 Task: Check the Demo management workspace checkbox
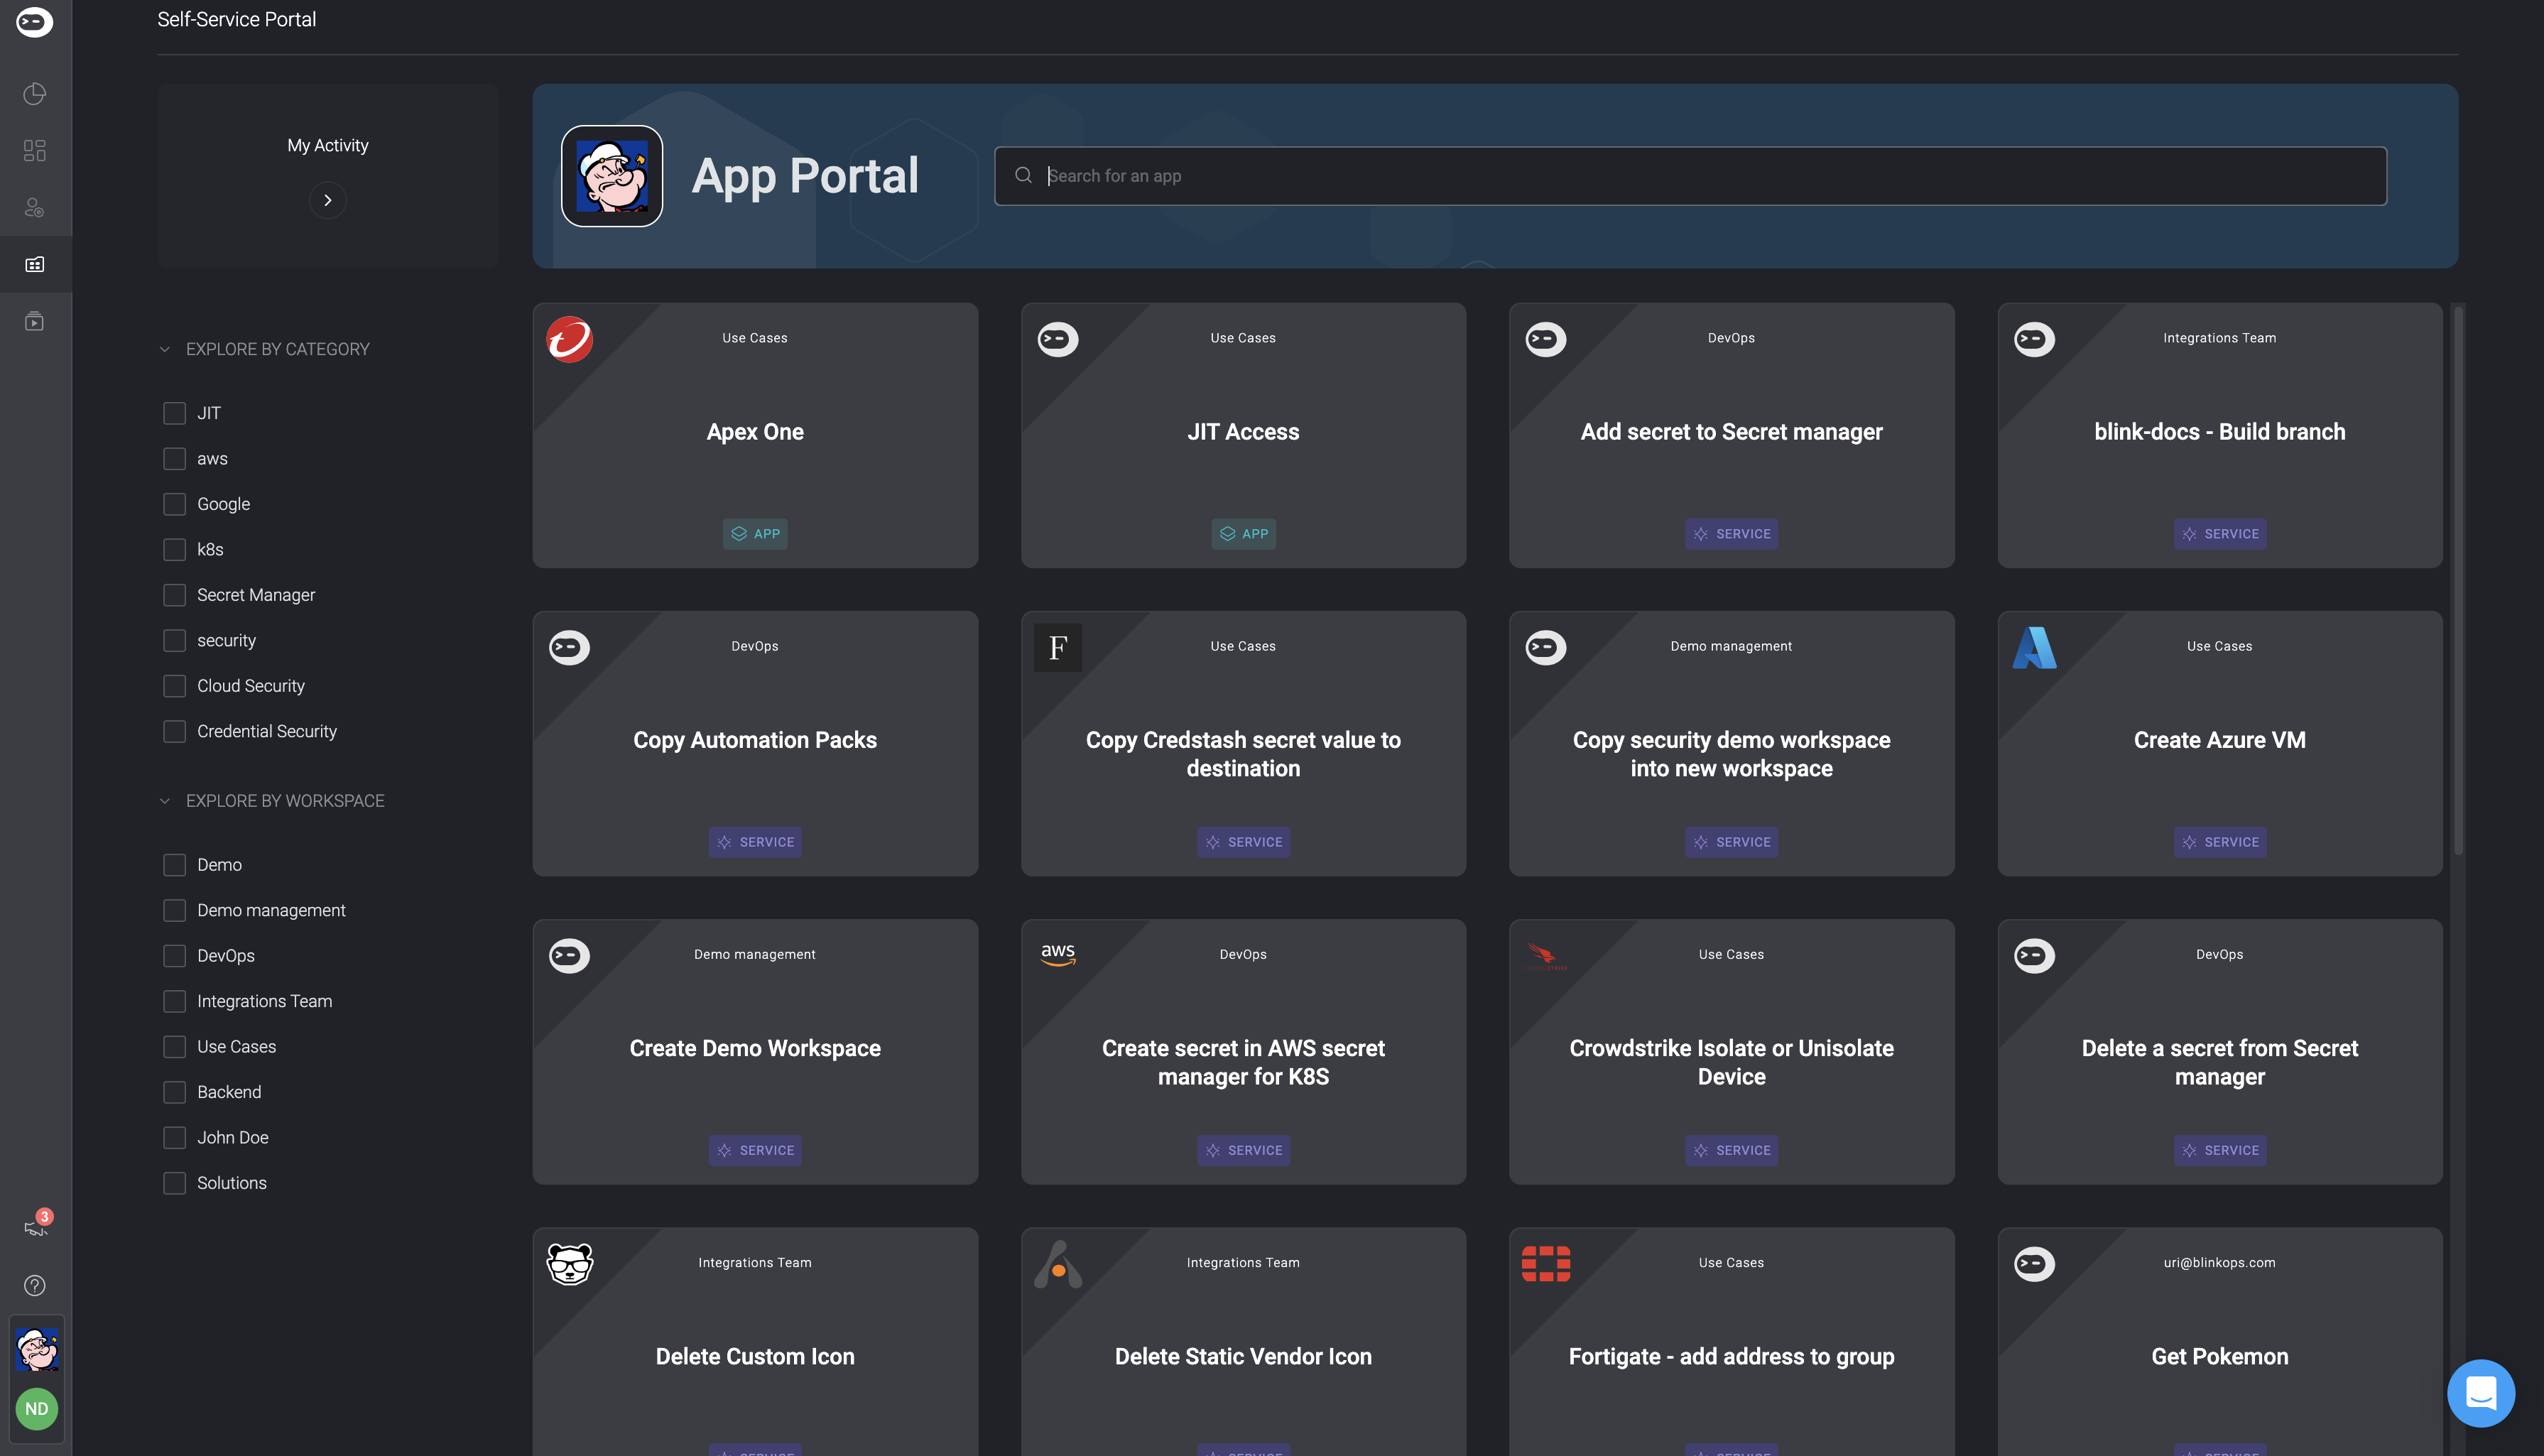coord(174,911)
